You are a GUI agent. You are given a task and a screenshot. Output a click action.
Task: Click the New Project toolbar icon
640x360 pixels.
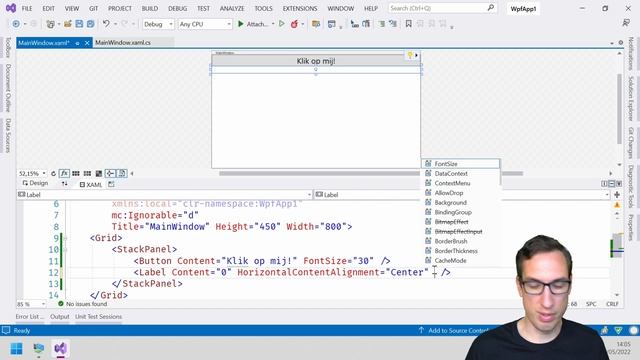tap(50, 24)
